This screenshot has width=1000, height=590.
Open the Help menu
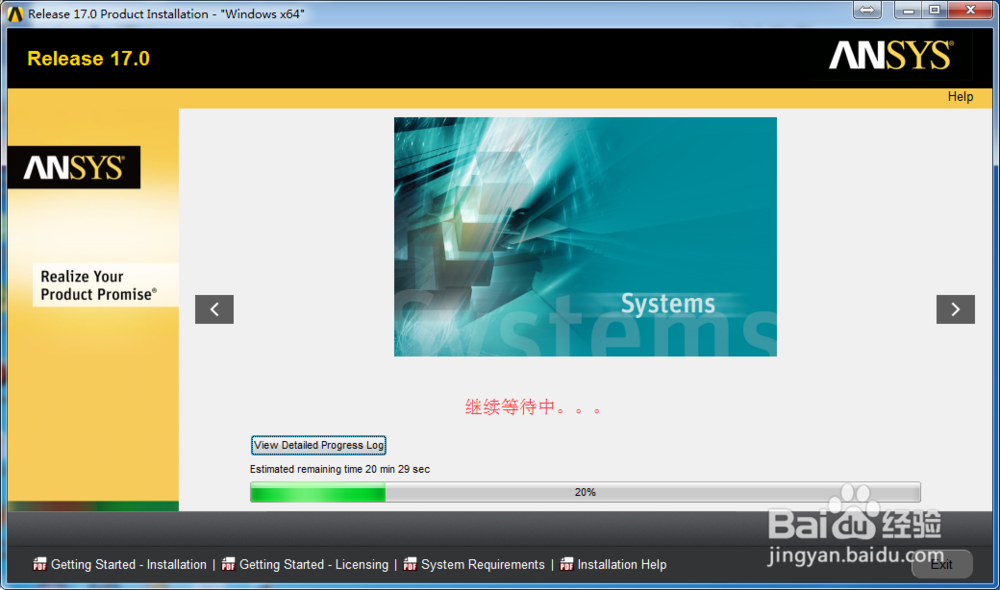coord(960,96)
